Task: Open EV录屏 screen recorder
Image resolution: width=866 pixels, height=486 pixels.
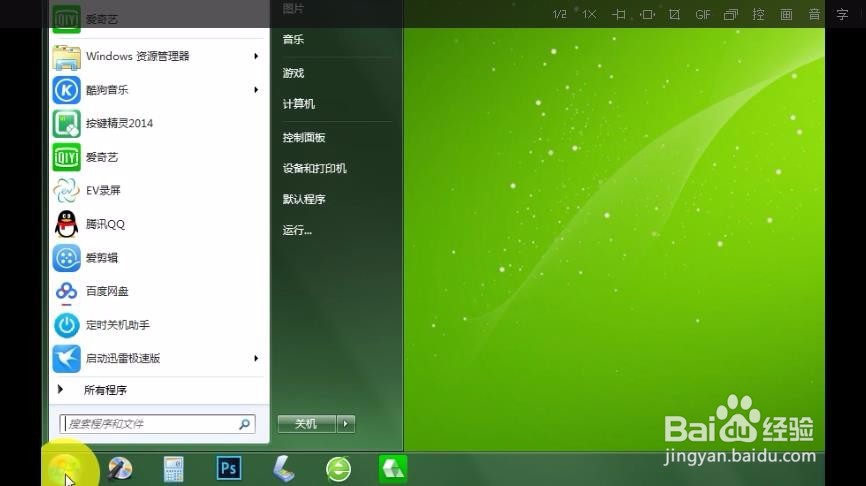Action: coord(157,191)
